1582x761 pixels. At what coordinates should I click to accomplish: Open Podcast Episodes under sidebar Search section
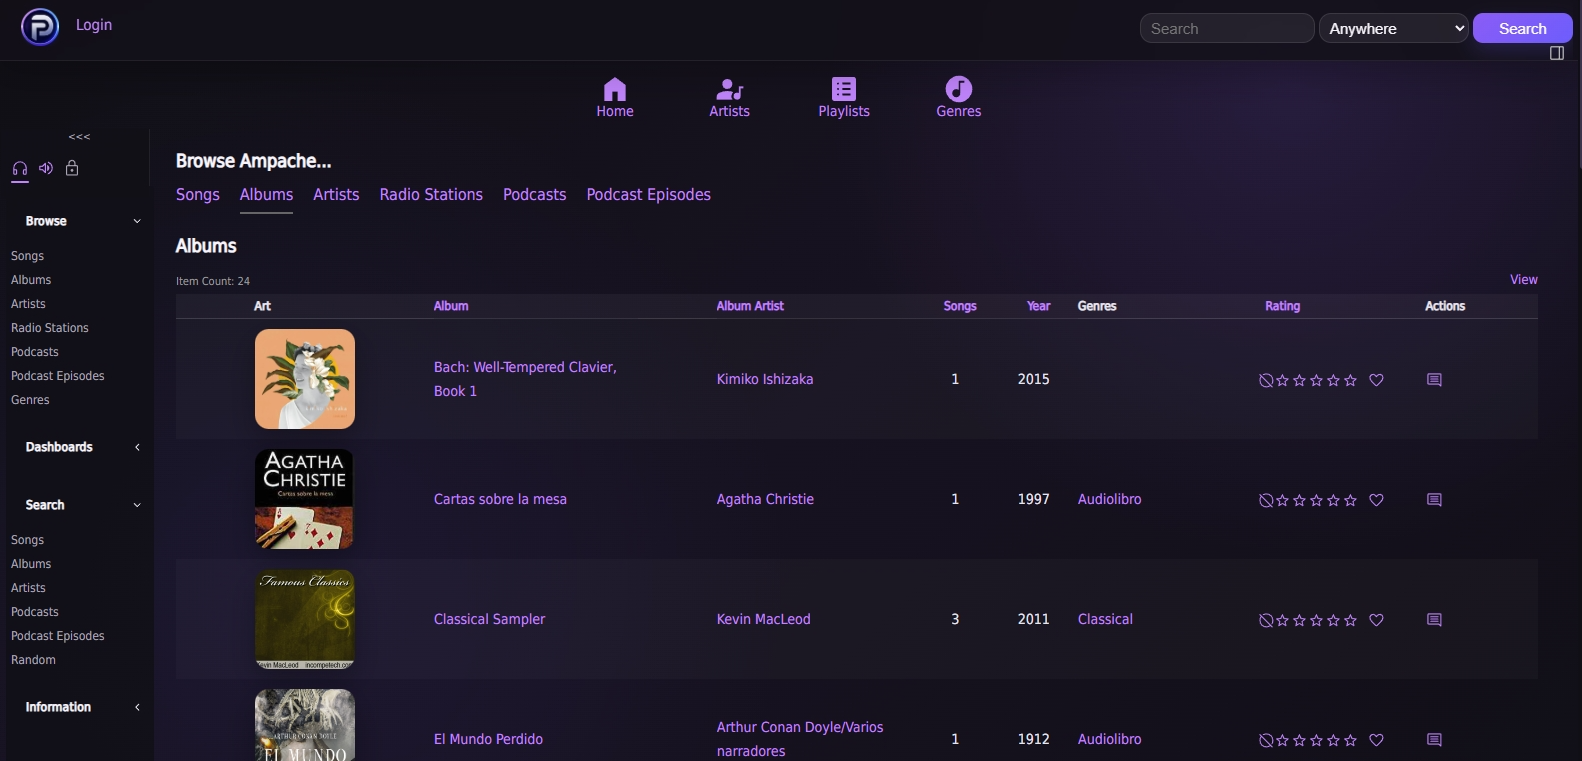pos(58,636)
